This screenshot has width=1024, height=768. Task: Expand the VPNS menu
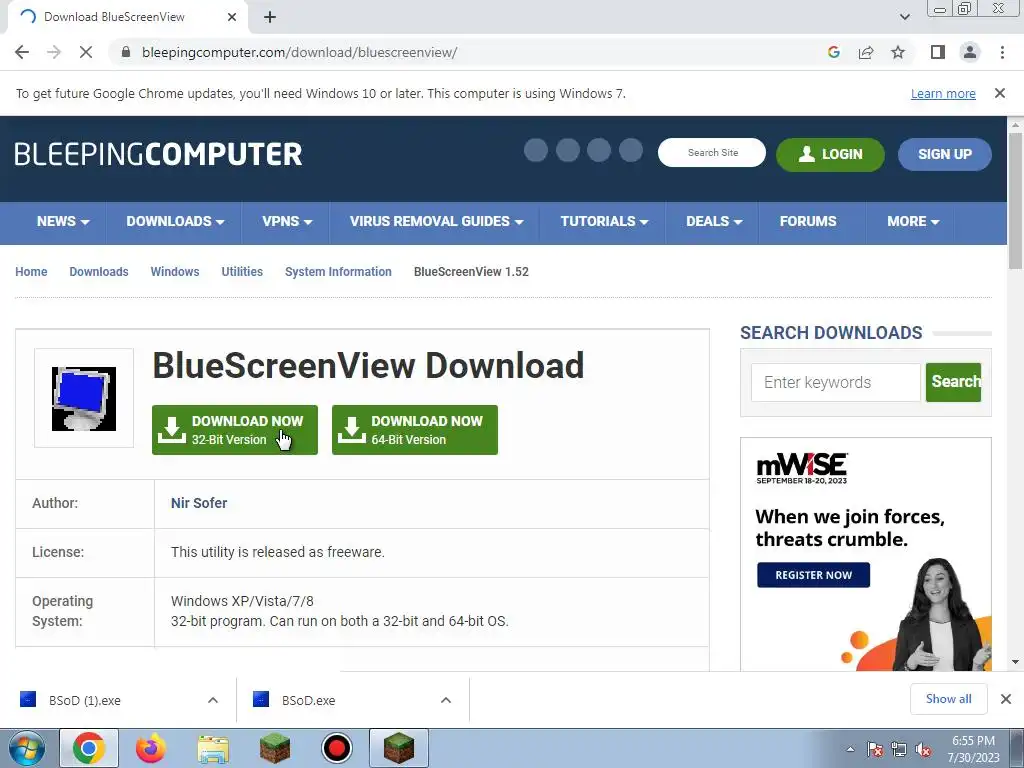pos(287,221)
